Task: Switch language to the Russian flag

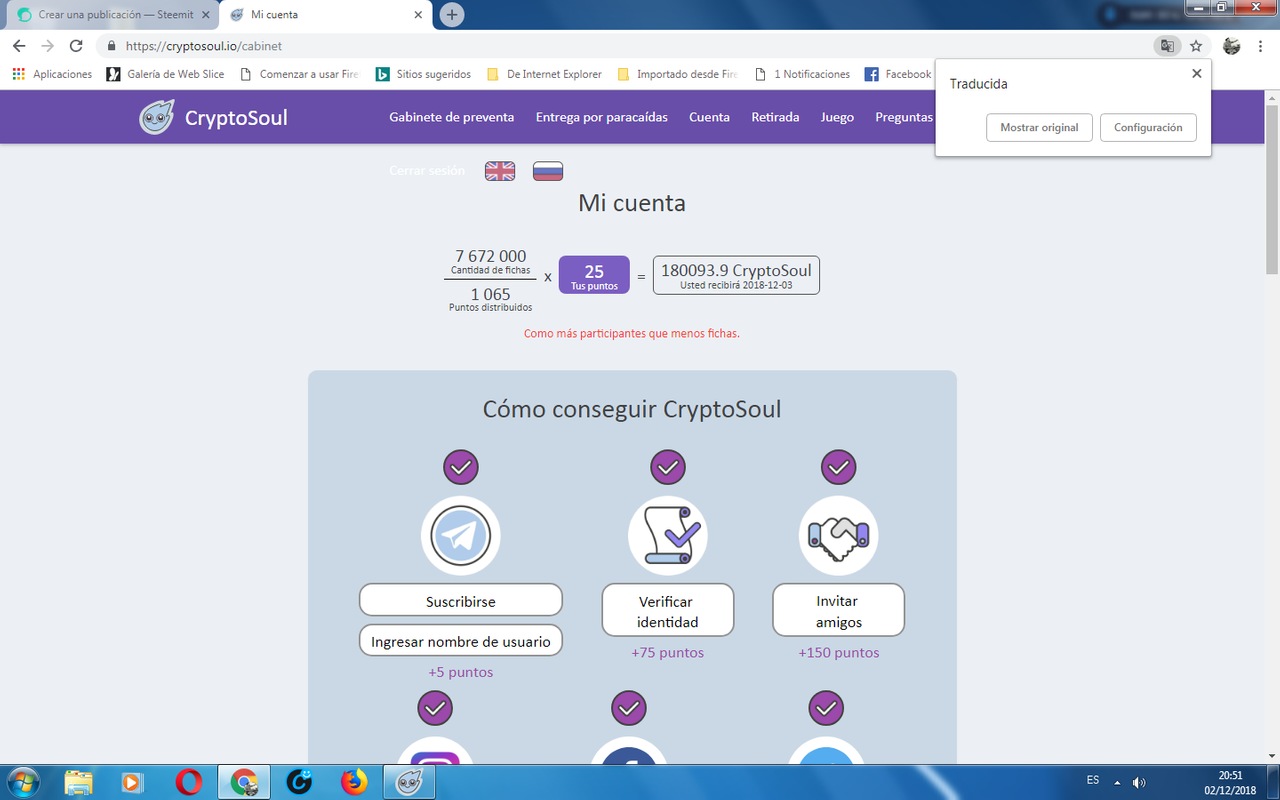Action: [548, 171]
